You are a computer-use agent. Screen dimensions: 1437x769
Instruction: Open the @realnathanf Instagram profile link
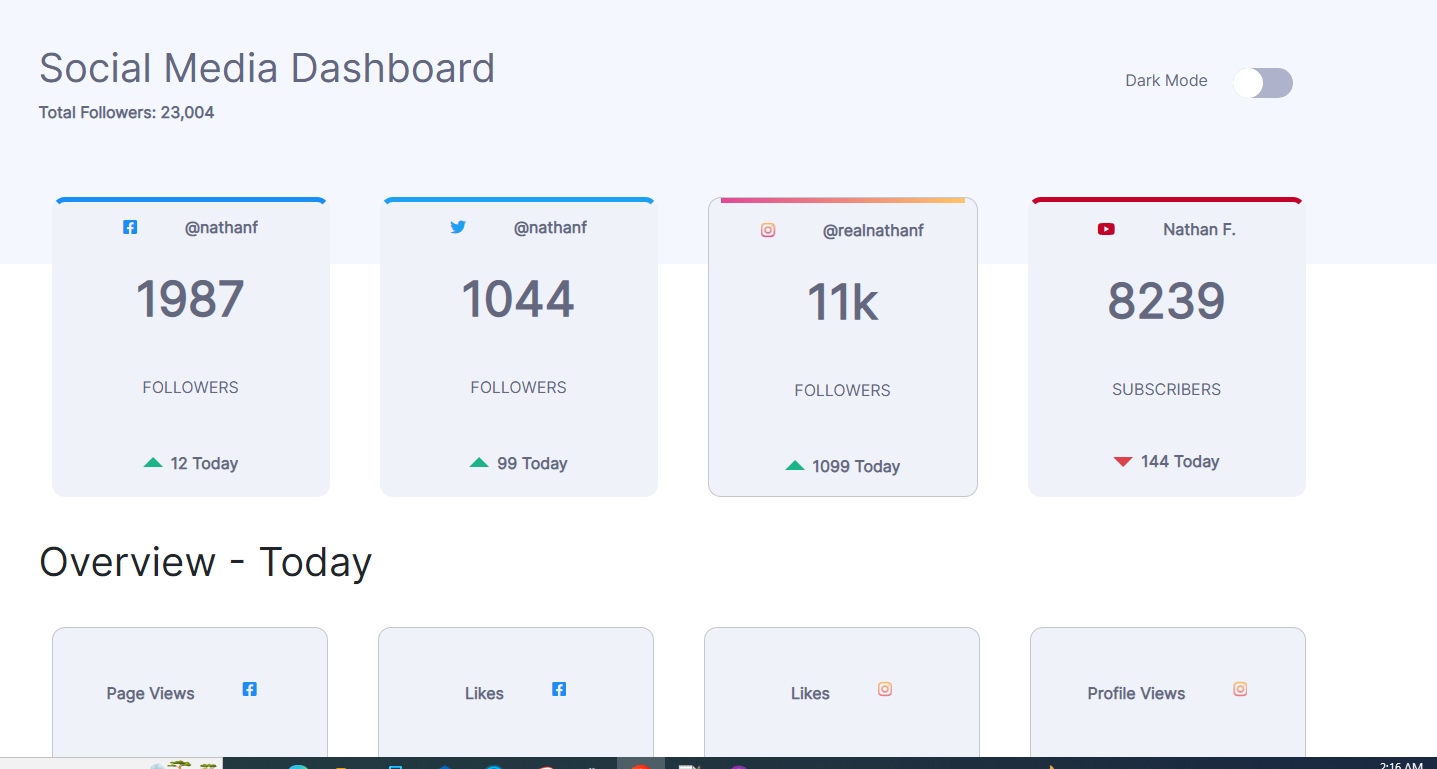(x=874, y=230)
